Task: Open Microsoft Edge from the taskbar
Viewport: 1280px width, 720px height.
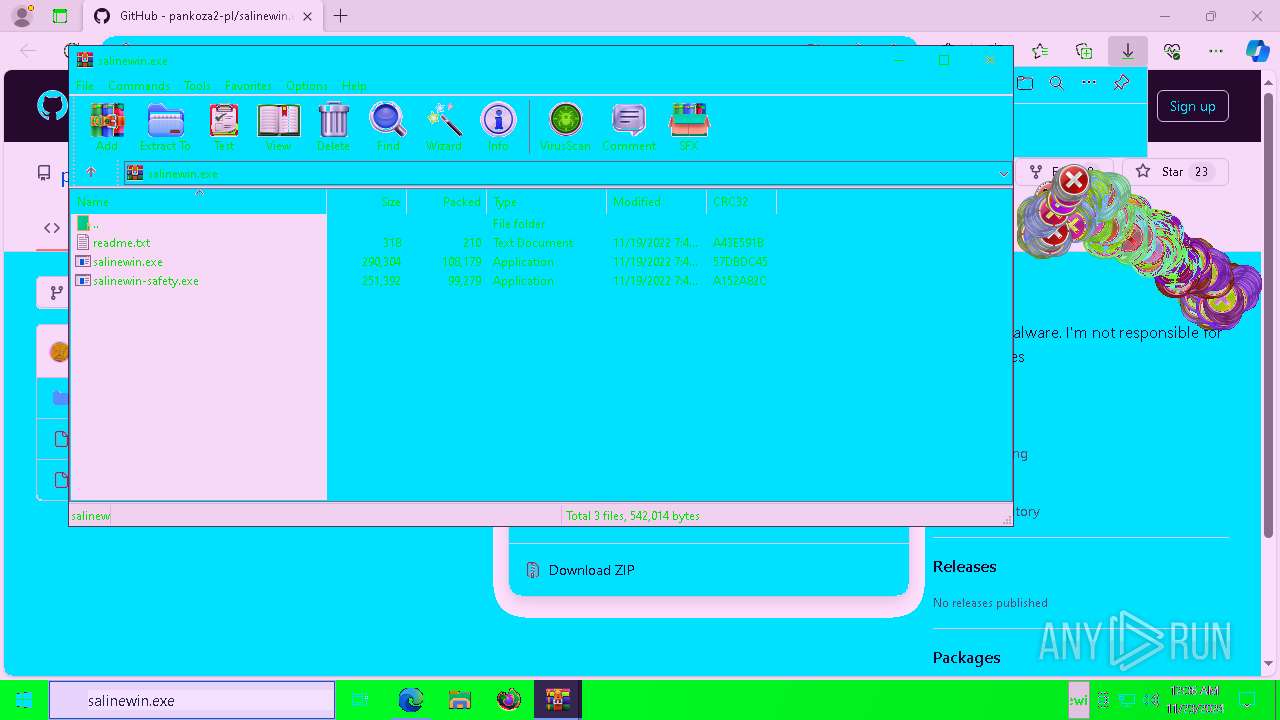Action: (410, 700)
